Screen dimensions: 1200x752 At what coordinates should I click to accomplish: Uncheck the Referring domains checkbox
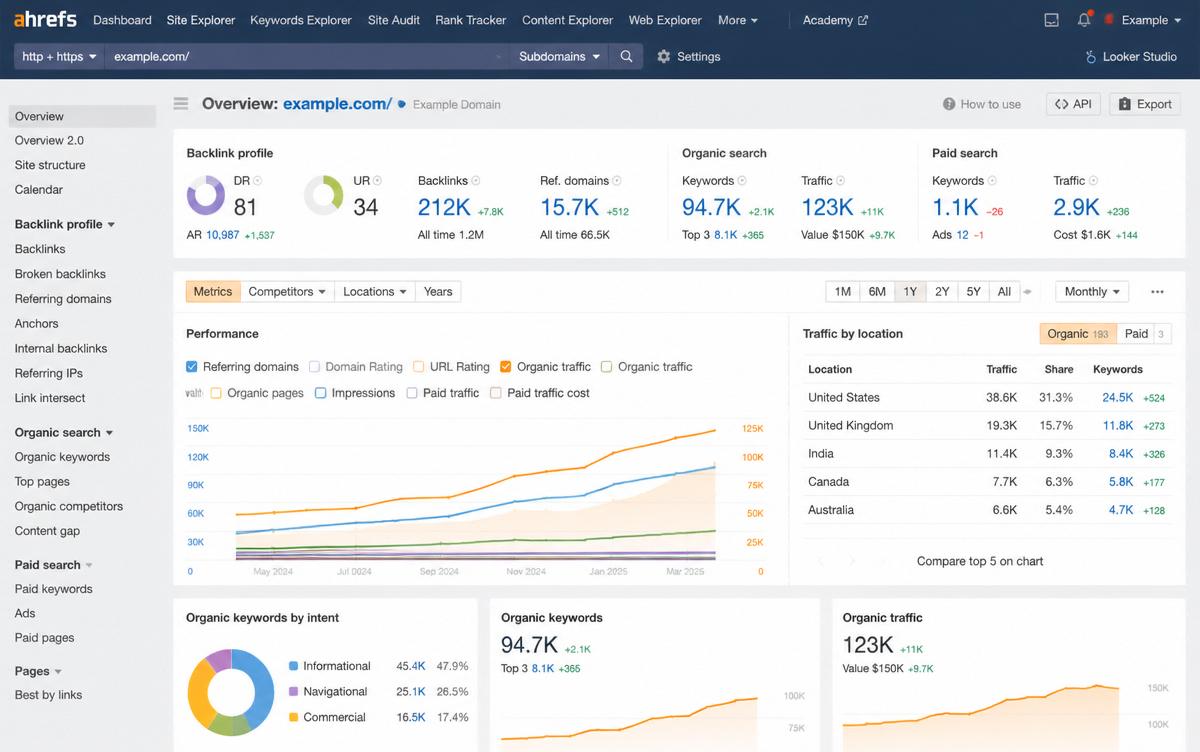click(193, 367)
